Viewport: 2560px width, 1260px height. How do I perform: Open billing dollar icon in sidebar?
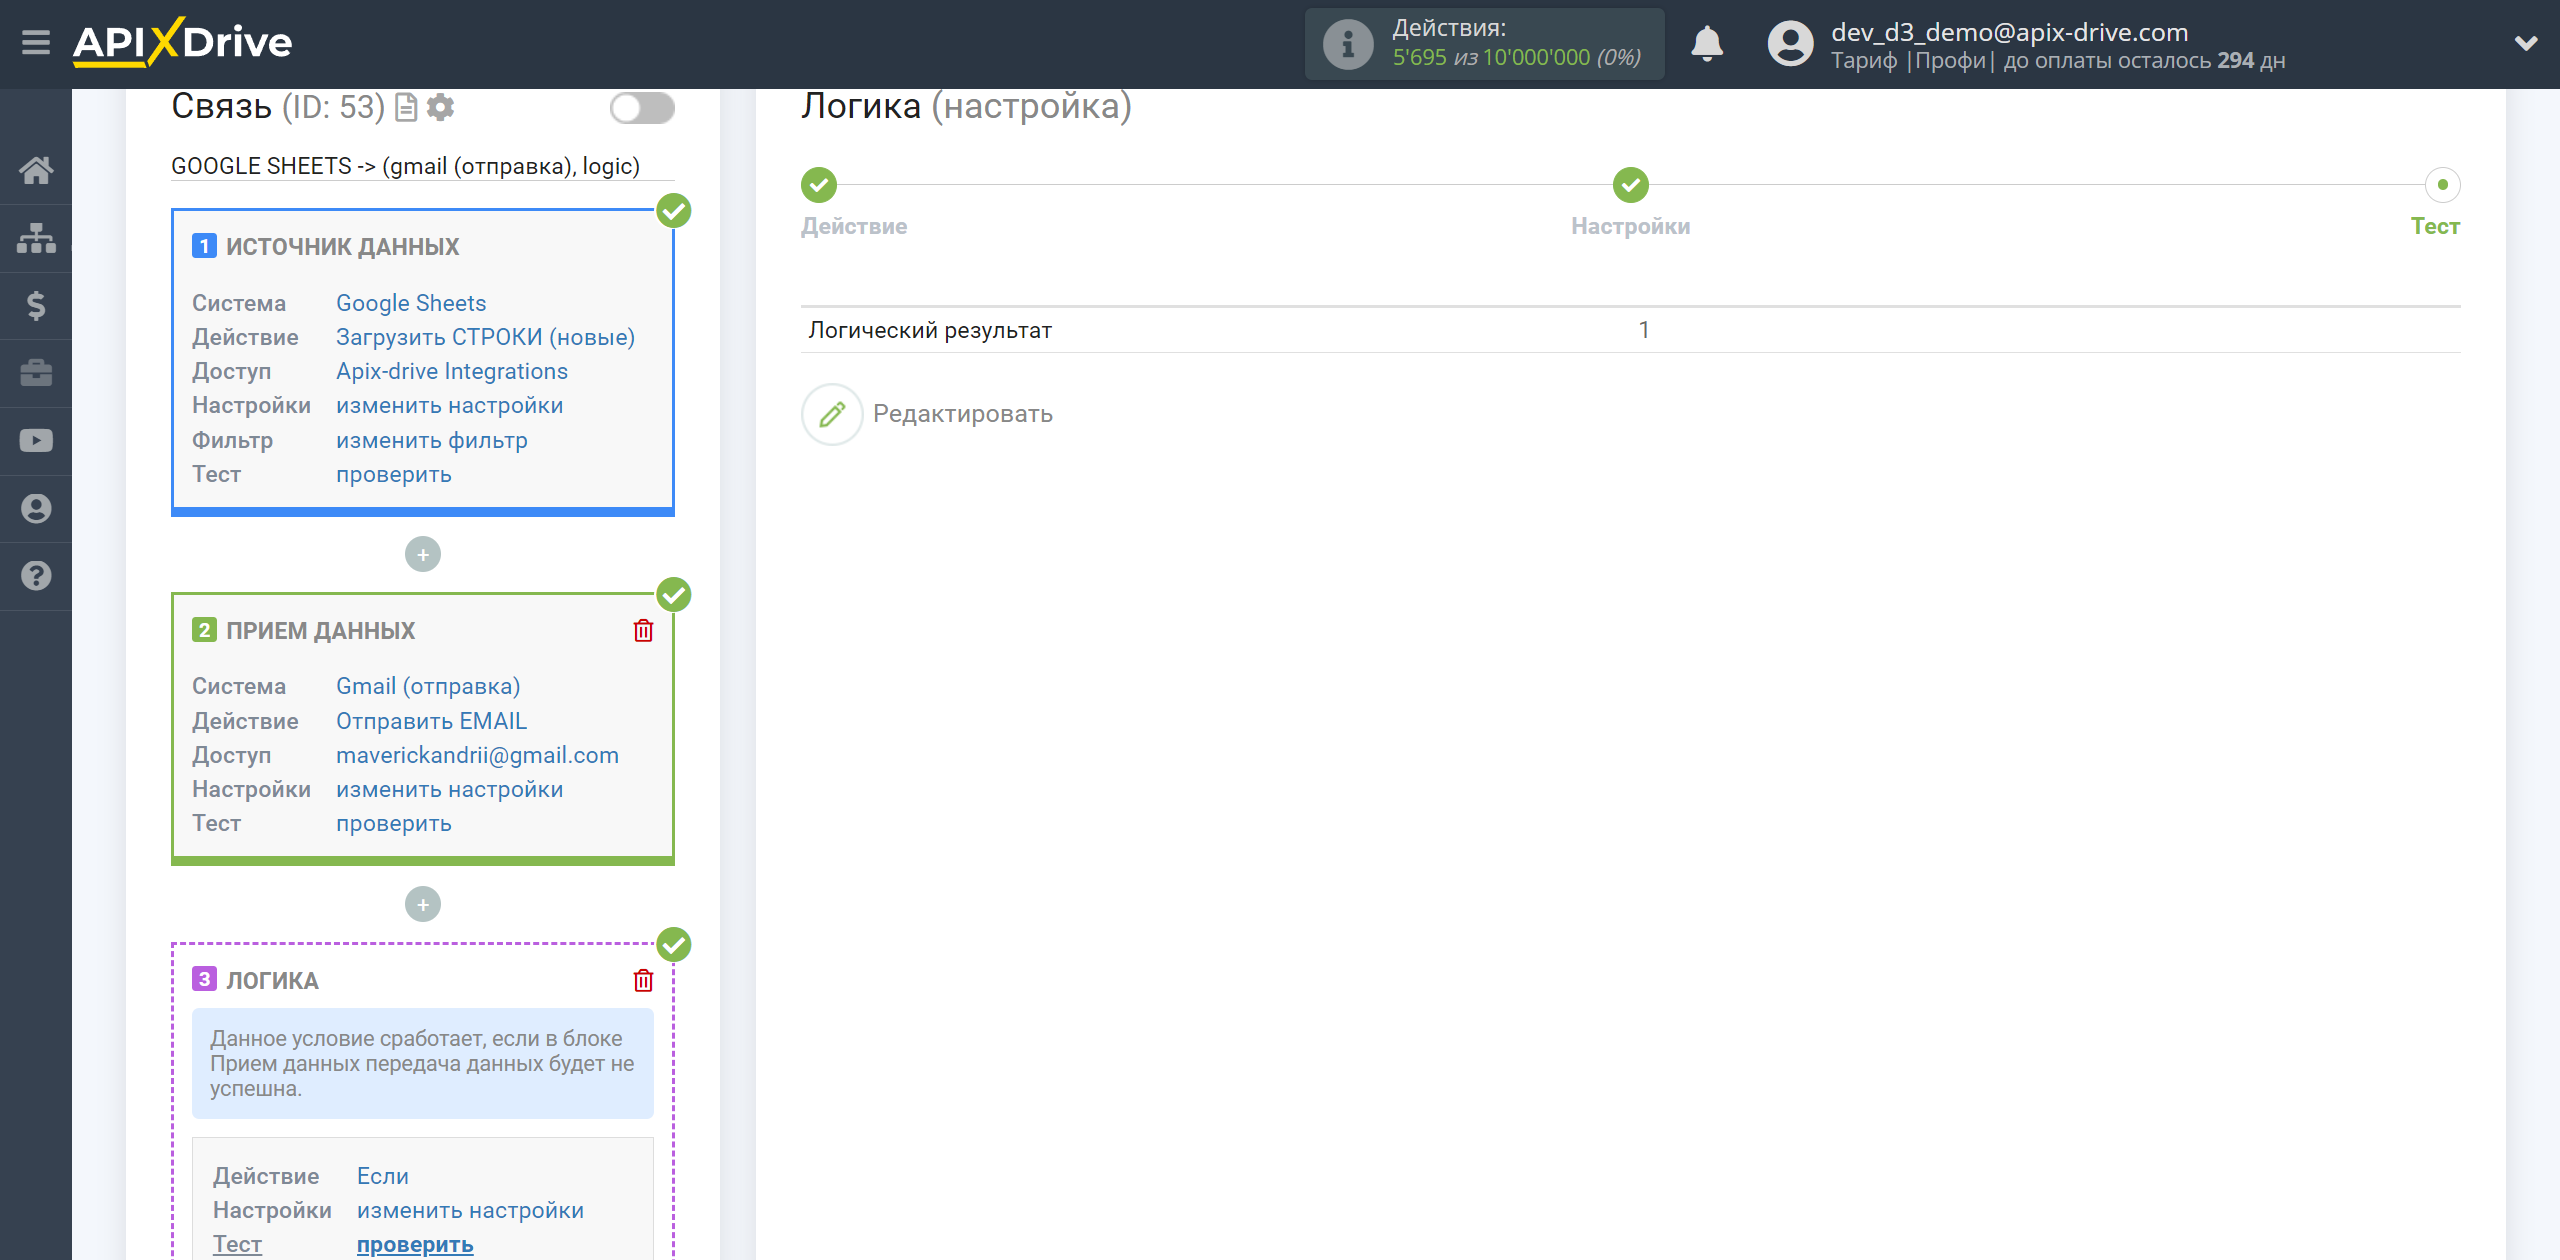click(x=36, y=305)
